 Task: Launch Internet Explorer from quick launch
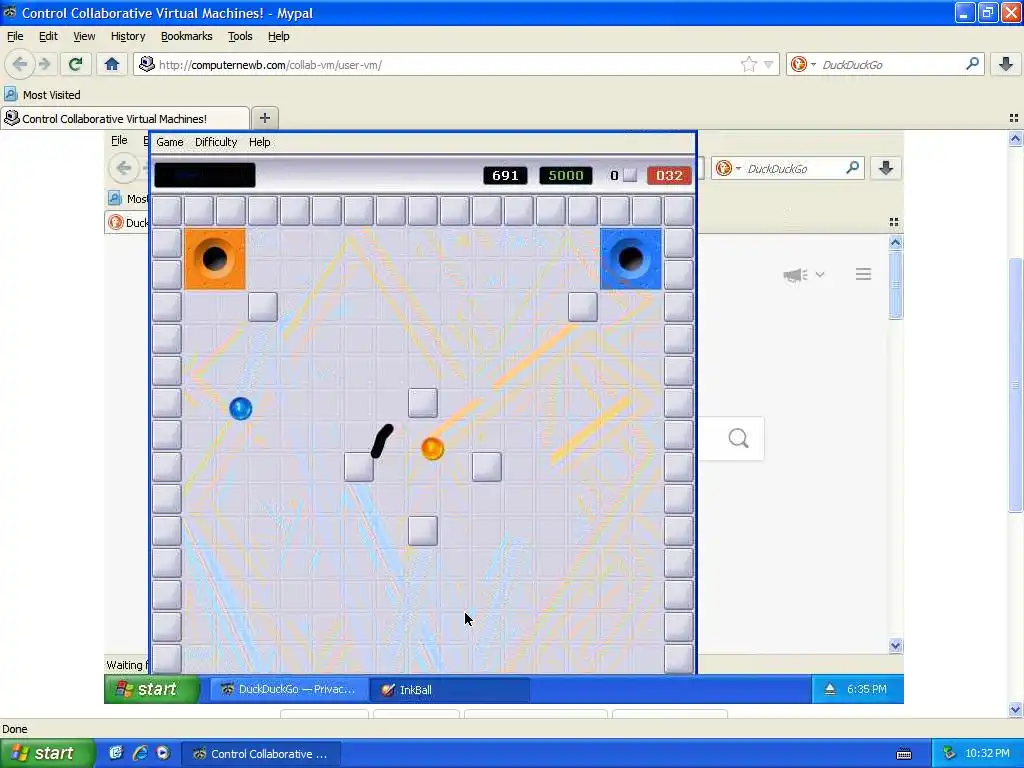140,753
